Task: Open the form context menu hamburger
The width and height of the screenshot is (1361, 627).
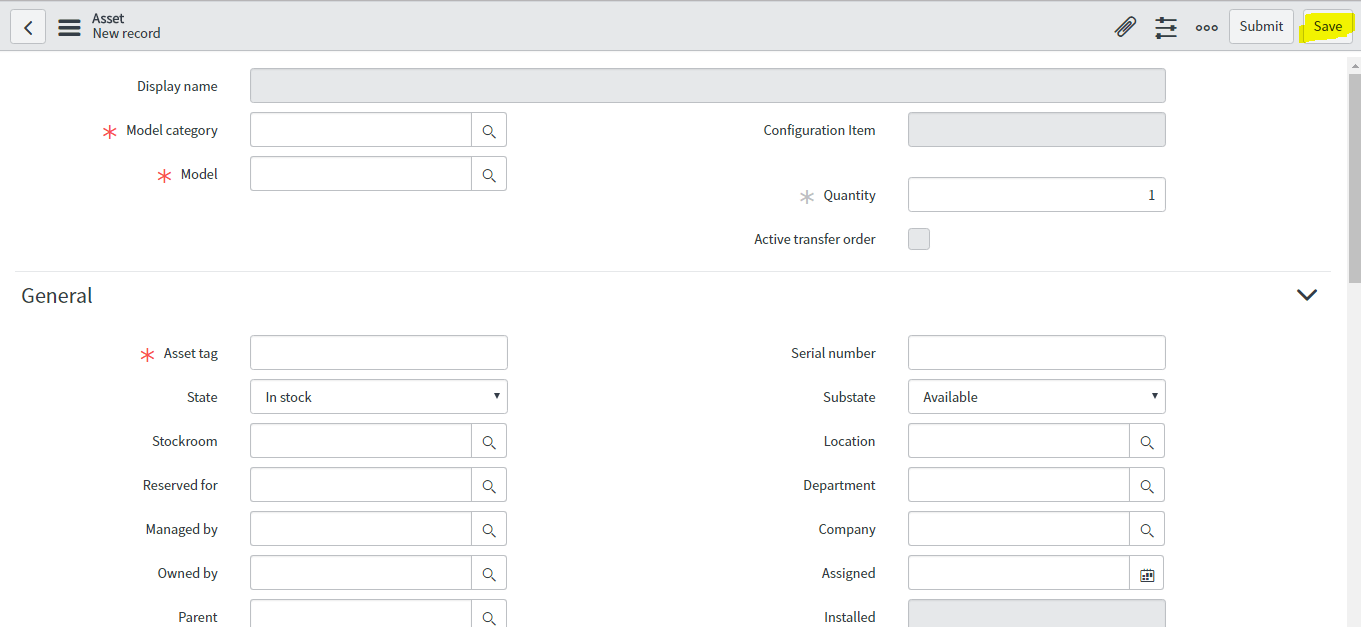Action: [68, 27]
